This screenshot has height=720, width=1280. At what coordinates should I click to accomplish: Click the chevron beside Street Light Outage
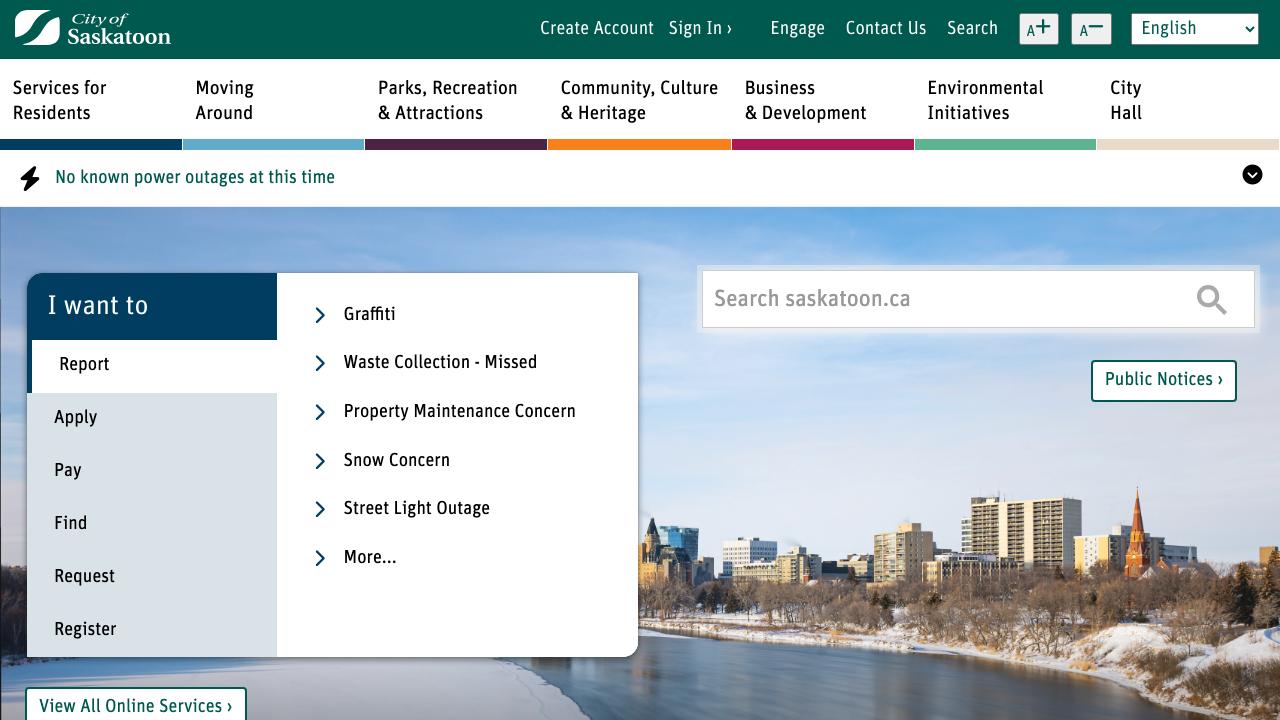click(320, 509)
